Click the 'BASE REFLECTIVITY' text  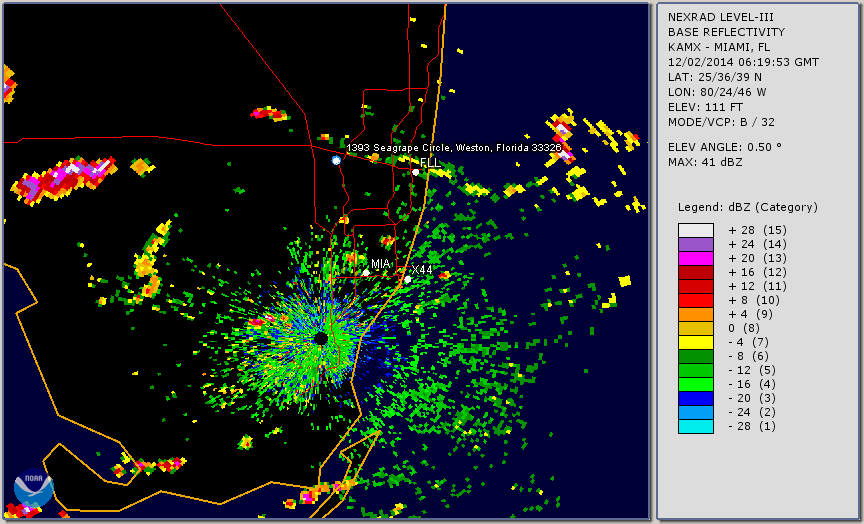(x=726, y=33)
